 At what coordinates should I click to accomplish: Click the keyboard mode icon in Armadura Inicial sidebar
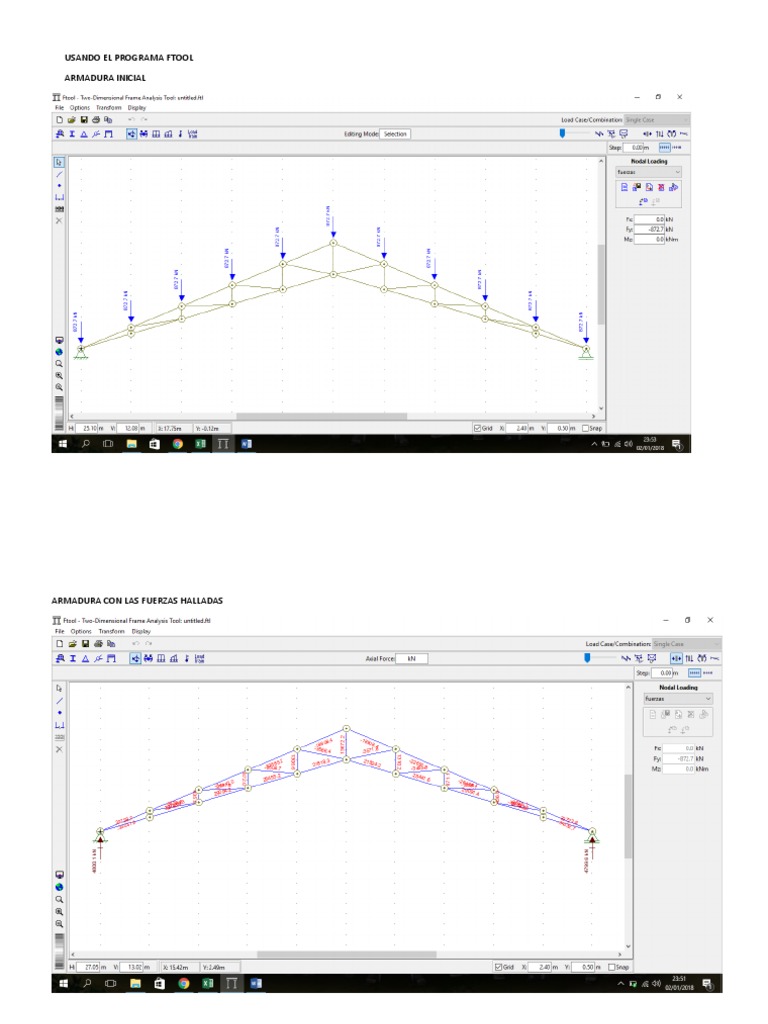tap(59, 209)
